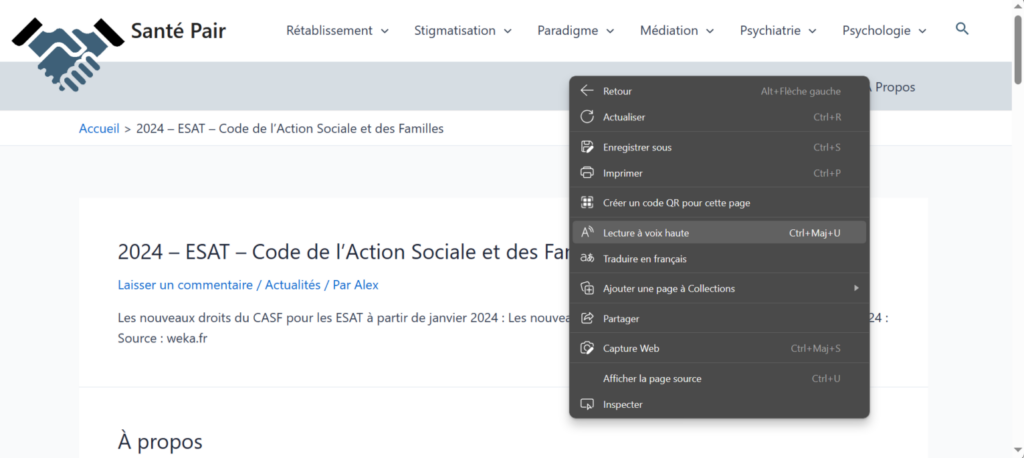This screenshot has width=1024, height=458.
Task: Expand the Stigmatisation menu chevron
Action: [507, 31]
